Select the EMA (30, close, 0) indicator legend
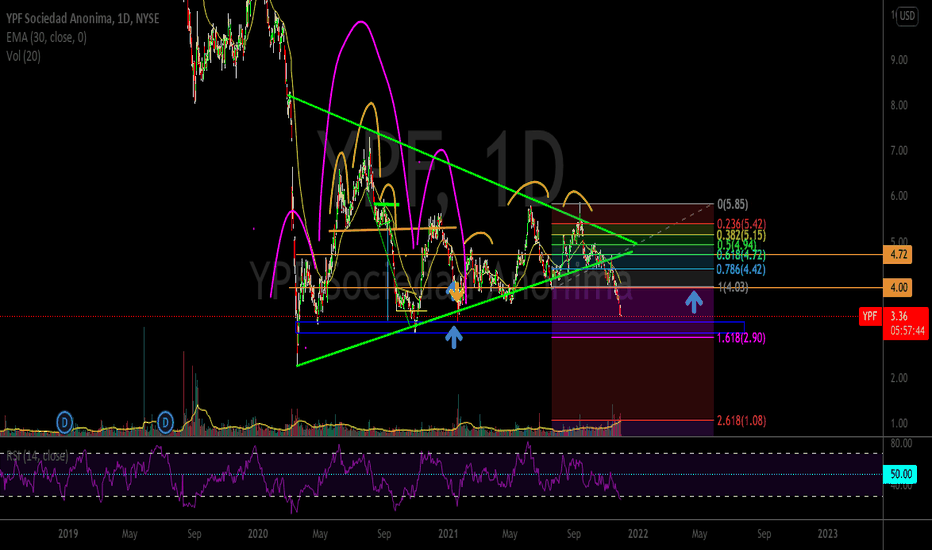This screenshot has height=550, width=932. pyautogui.click(x=46, y=37)
